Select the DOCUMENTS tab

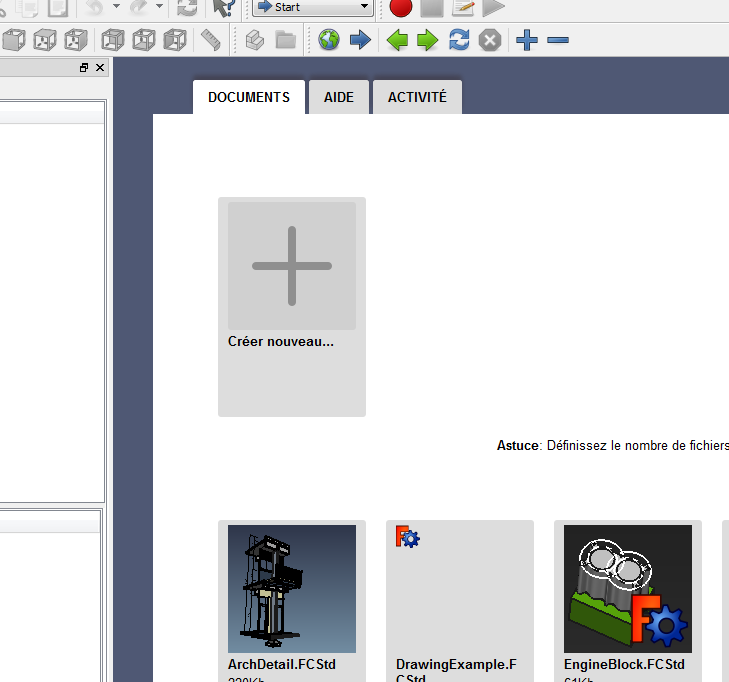(x=249, y=97)
